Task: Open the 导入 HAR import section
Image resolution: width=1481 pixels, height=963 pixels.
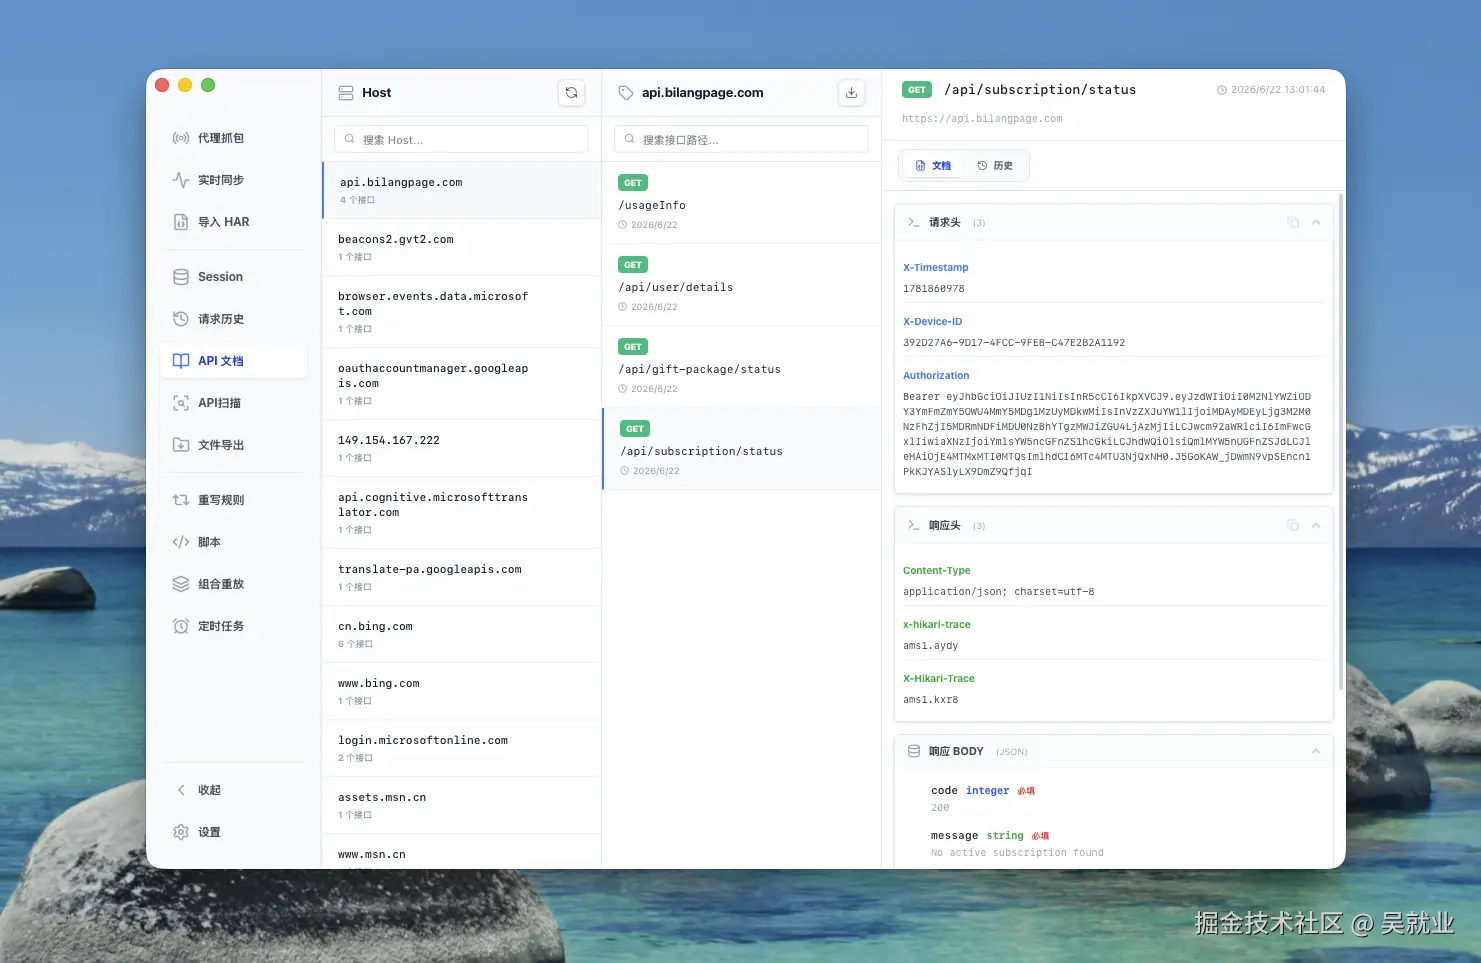Action: (233, 222)
